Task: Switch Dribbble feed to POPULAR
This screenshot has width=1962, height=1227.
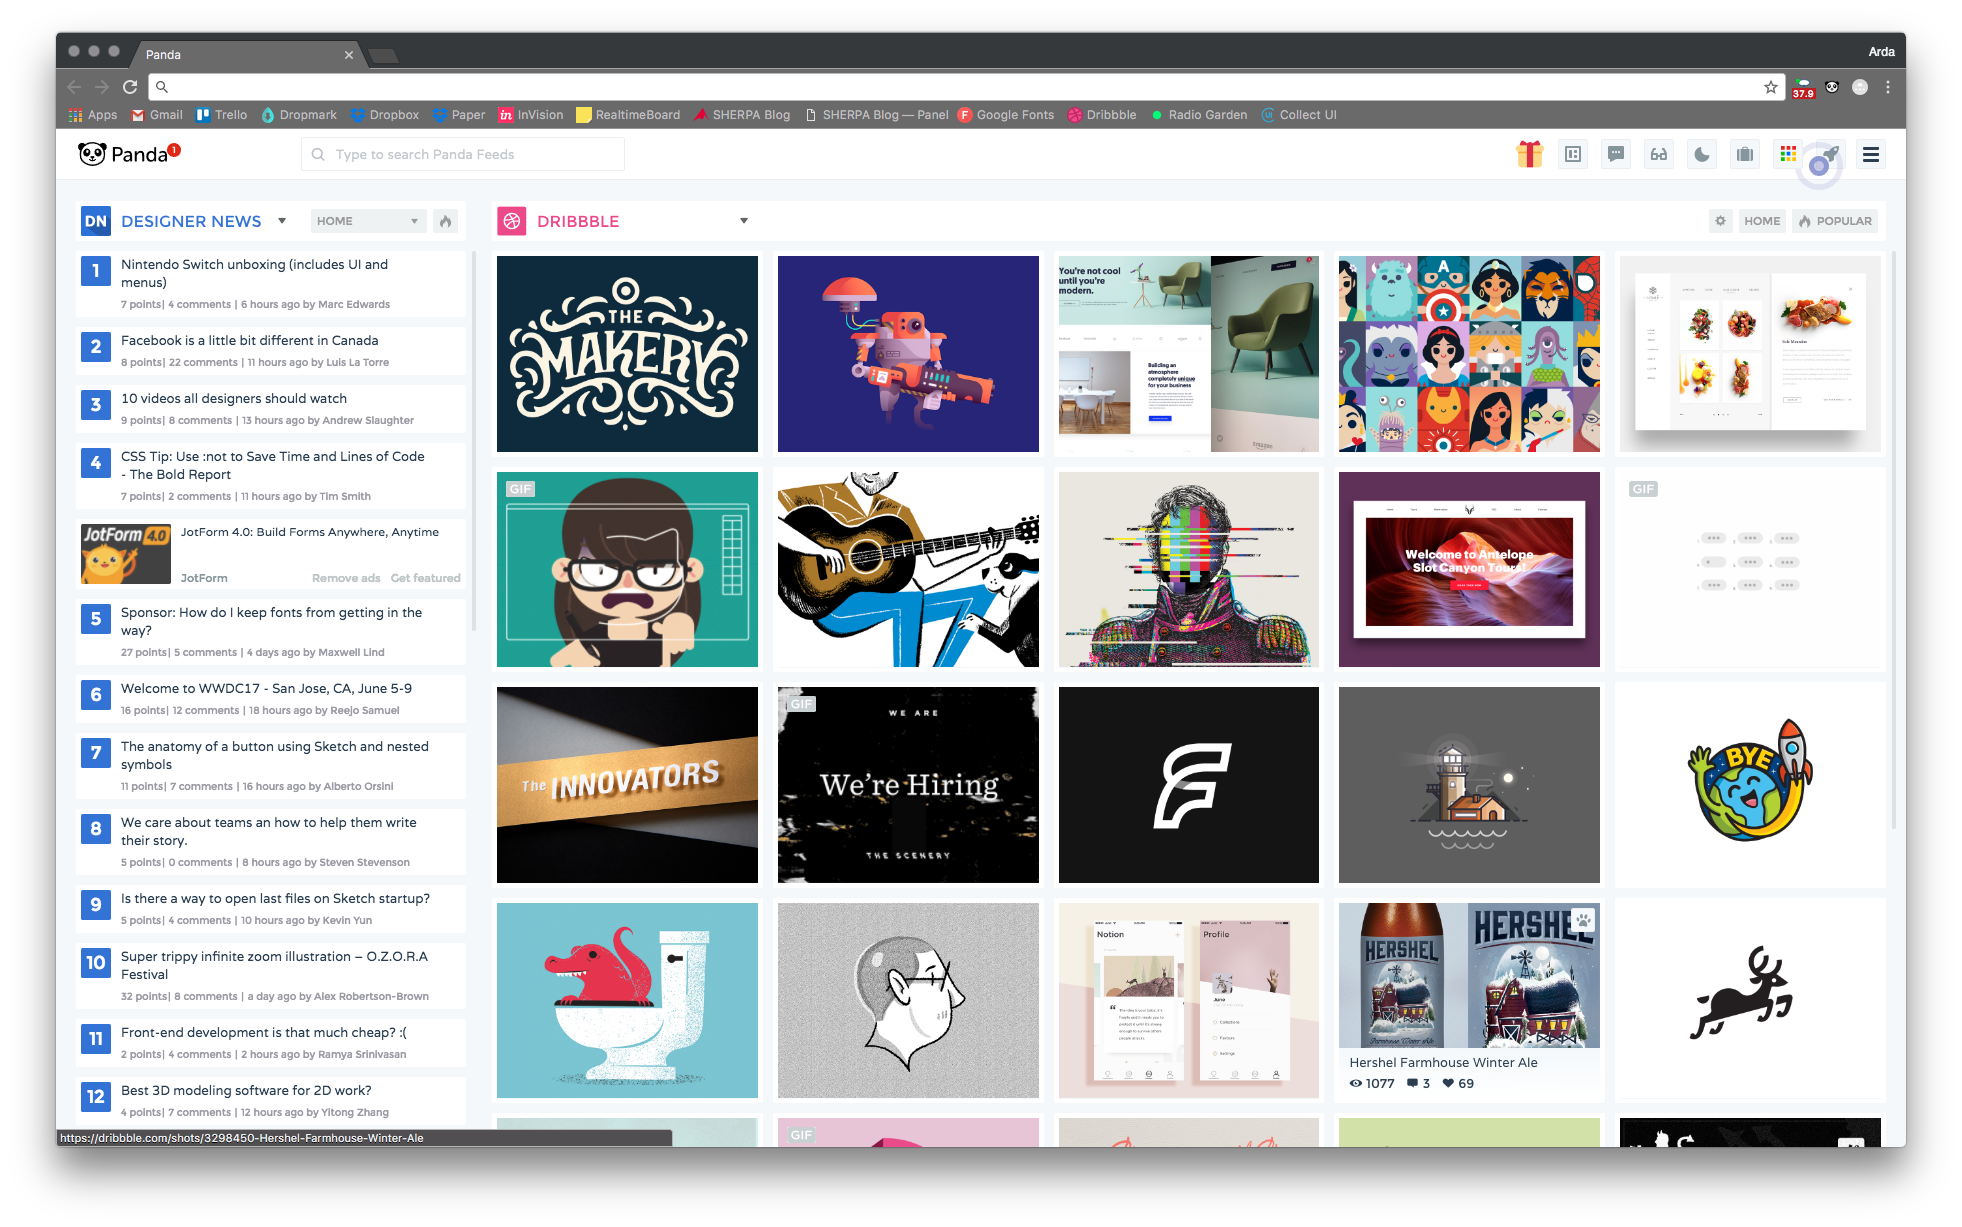Action: tap(1835, 221)
